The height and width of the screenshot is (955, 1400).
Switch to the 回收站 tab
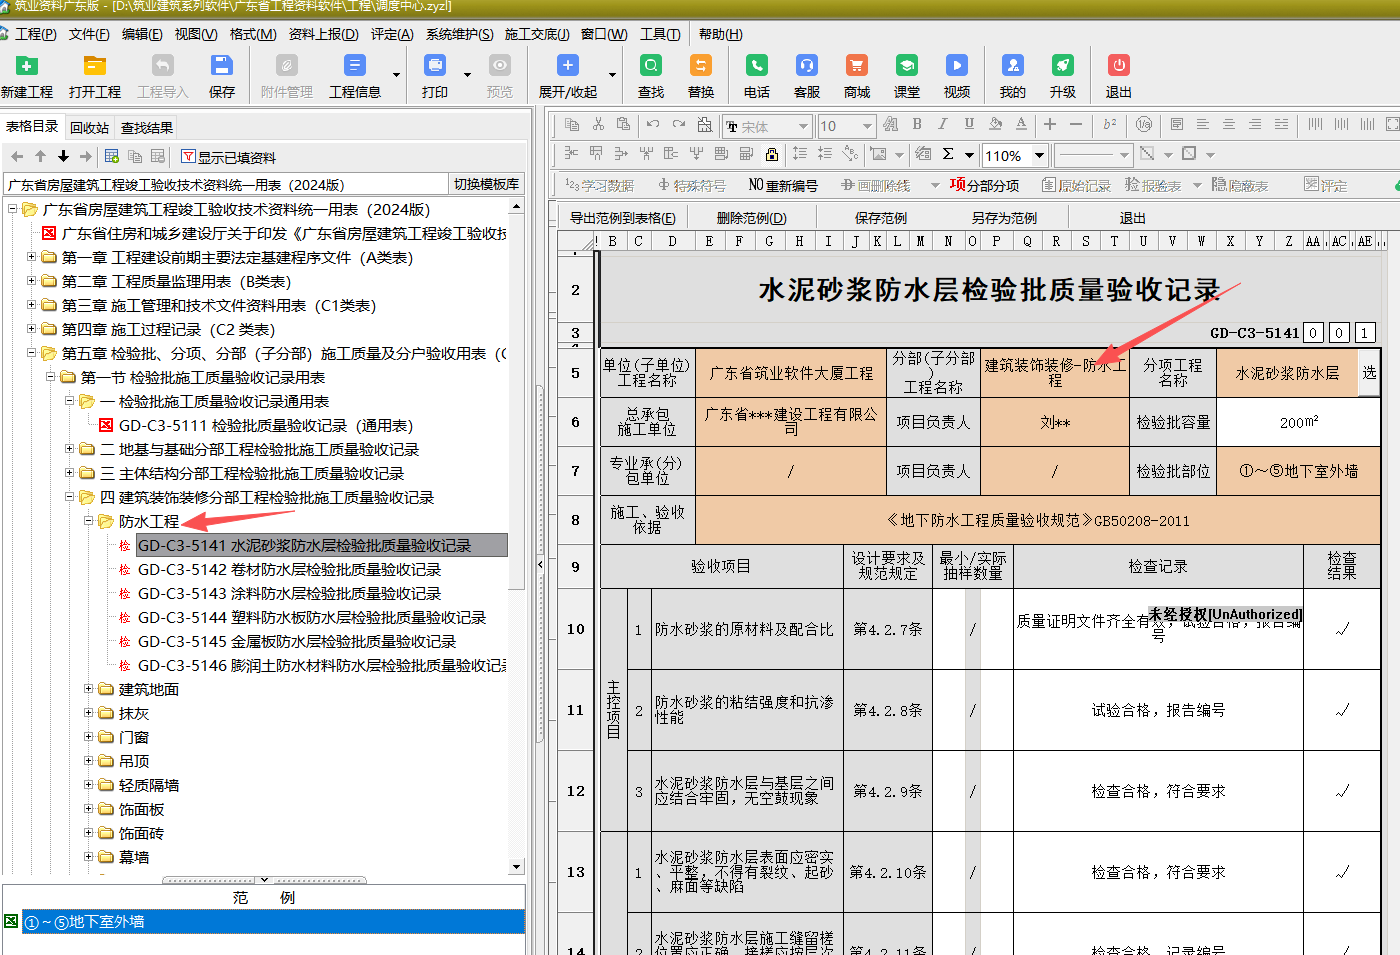(x=89, y=128)
